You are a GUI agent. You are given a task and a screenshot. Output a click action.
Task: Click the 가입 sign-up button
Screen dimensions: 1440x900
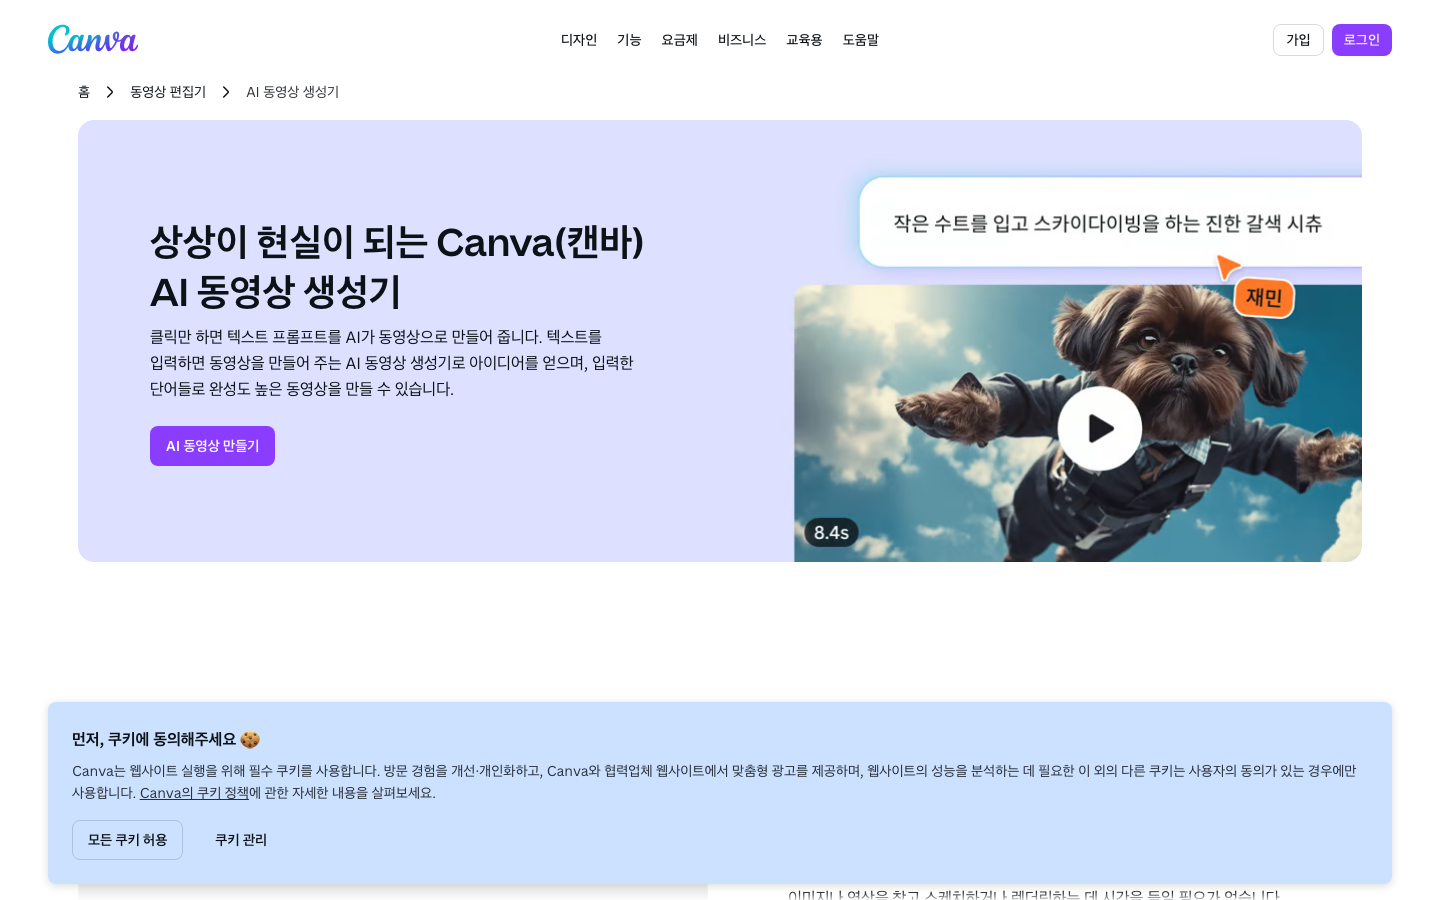point(1298,40)
